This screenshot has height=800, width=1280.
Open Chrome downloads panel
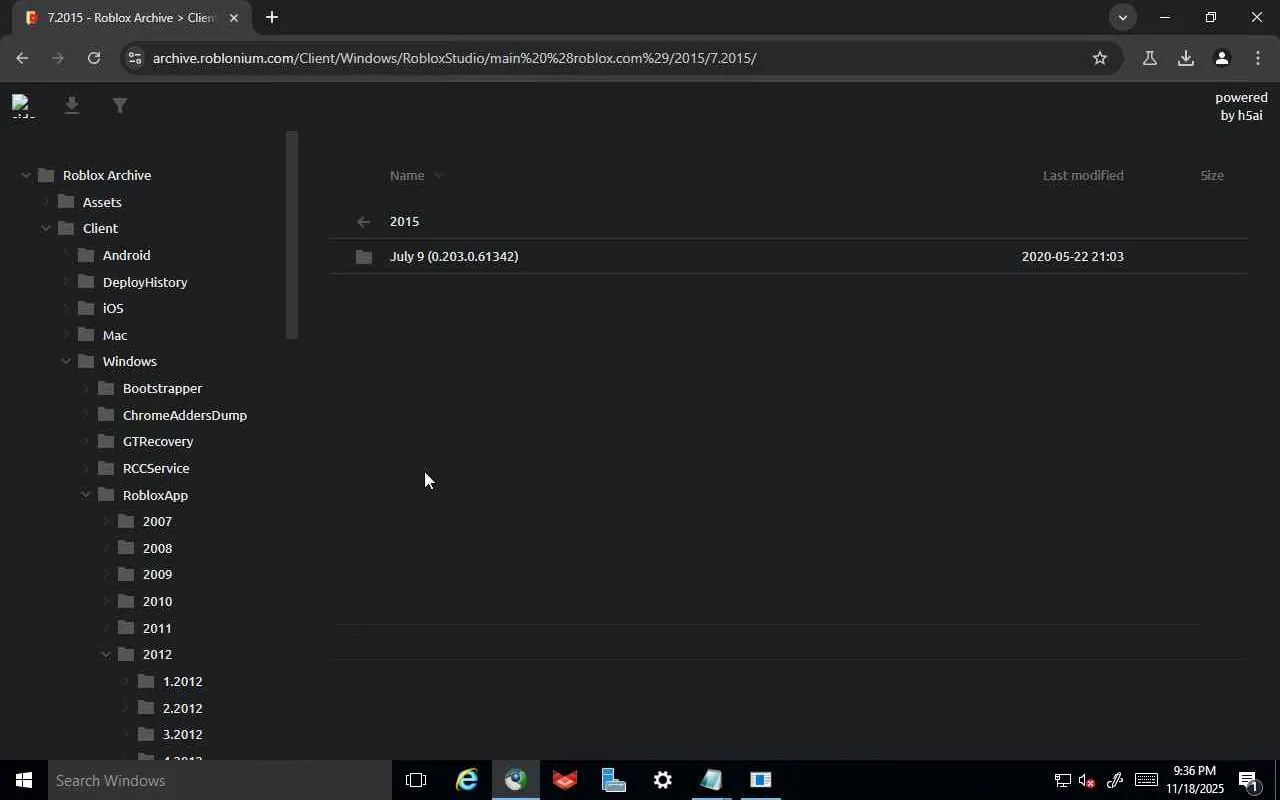(x=1185, y=58)
